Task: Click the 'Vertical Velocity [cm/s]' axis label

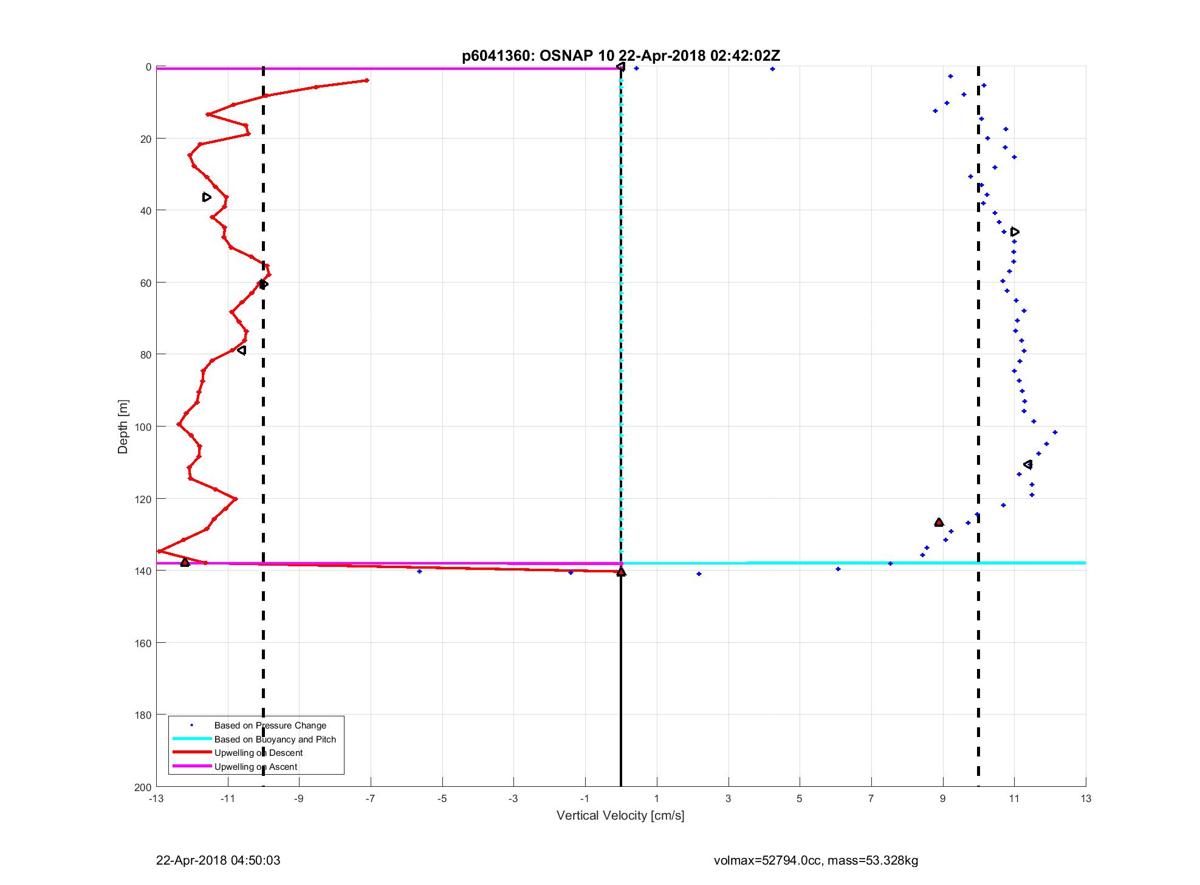Action: pos(620,816)
